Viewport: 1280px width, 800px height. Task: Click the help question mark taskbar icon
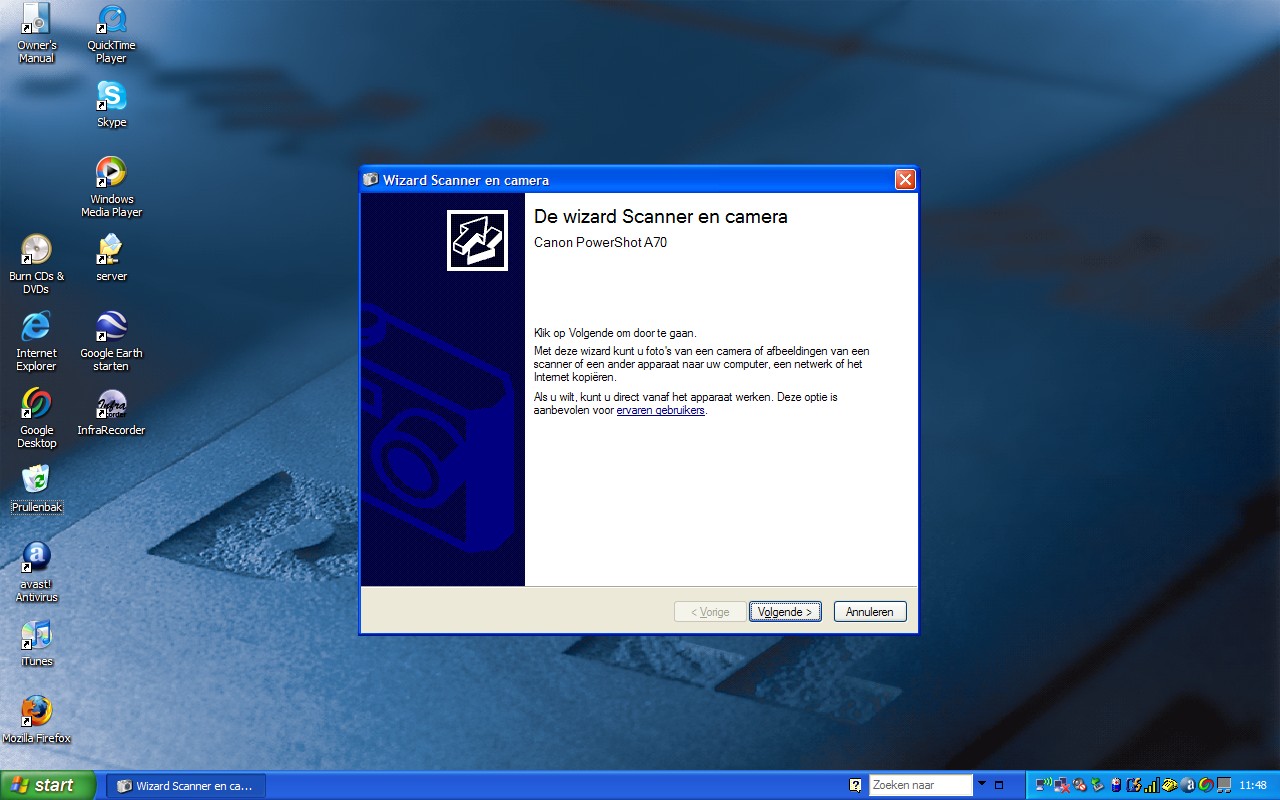[x=855, y=785]
